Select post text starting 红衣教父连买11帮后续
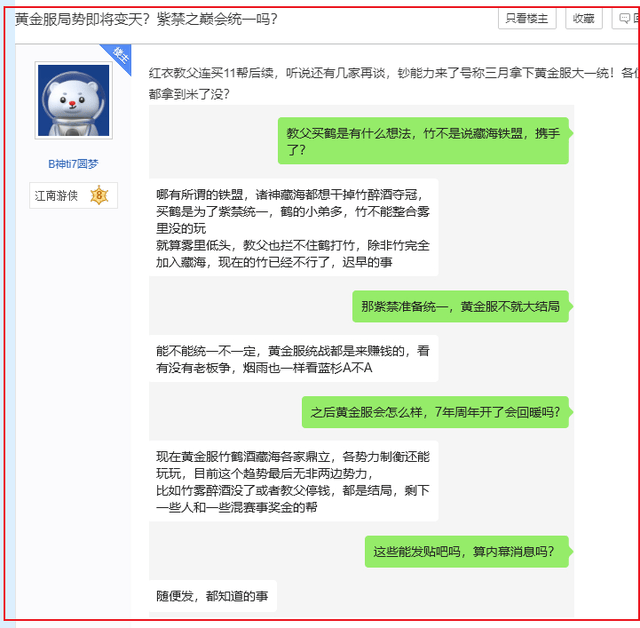Screen dimensions: 640x628 pyautogui.click(x=393, y=73)
